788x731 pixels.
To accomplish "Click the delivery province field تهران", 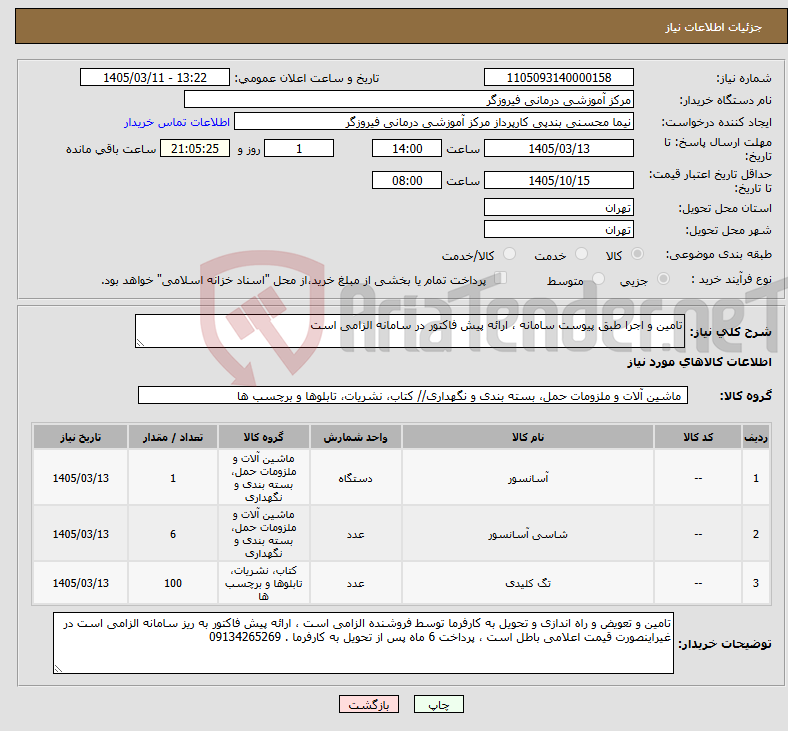I will pyautogui.click(x=559, y=207).
